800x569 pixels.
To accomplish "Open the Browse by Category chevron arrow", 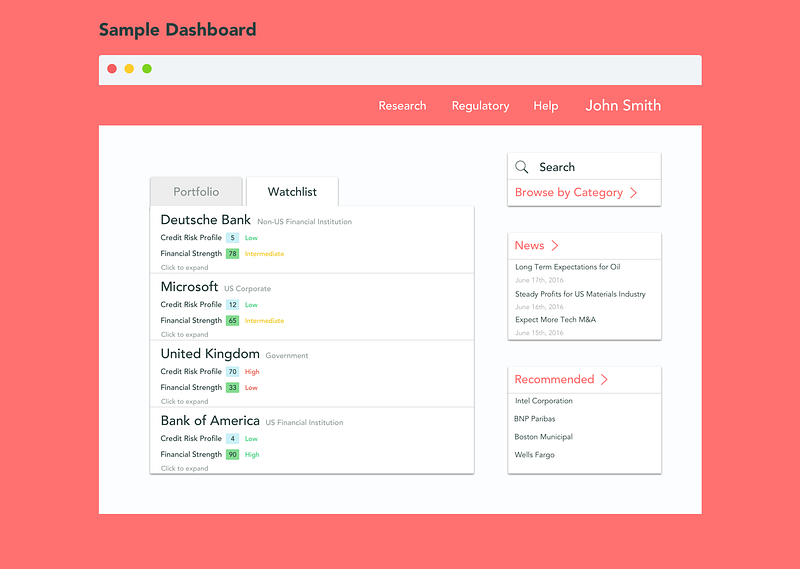I will 633,192.
